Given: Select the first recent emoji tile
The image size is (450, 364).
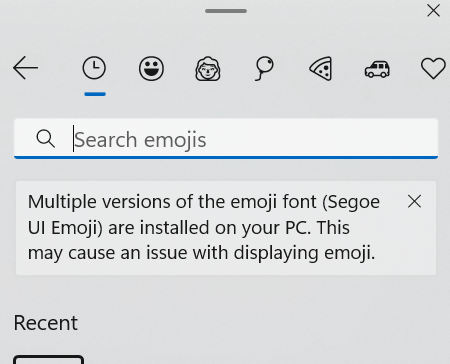Looking at the screenshot, I should pyautogui.click(x=49, y=360).
